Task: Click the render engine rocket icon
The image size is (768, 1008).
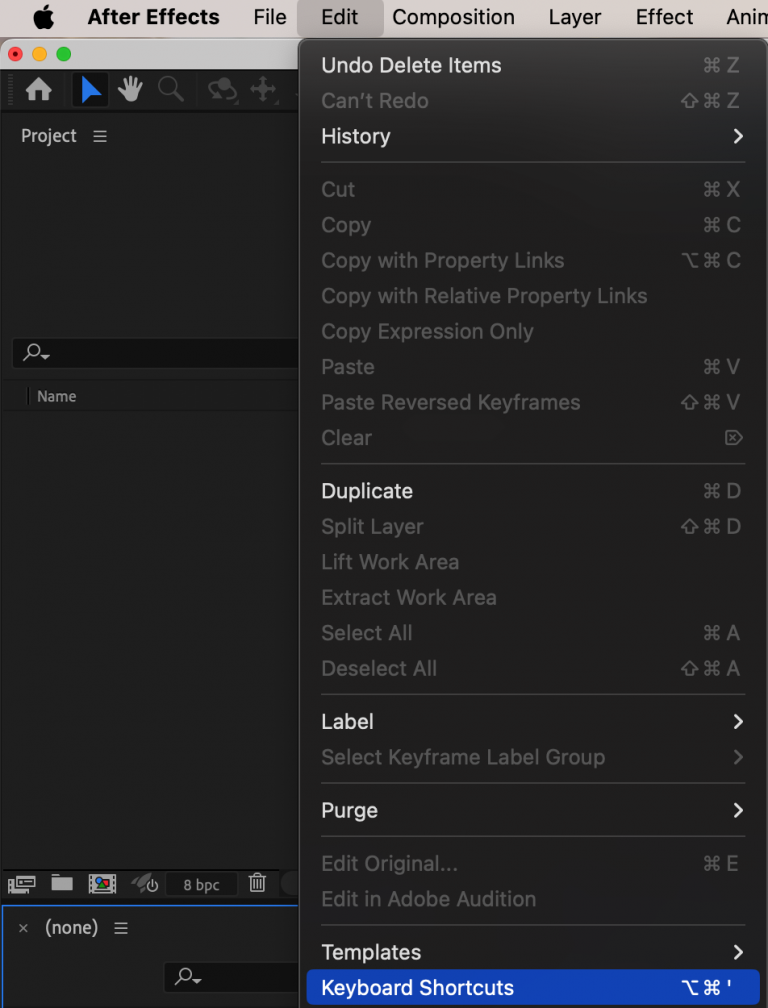Action: 144,884
